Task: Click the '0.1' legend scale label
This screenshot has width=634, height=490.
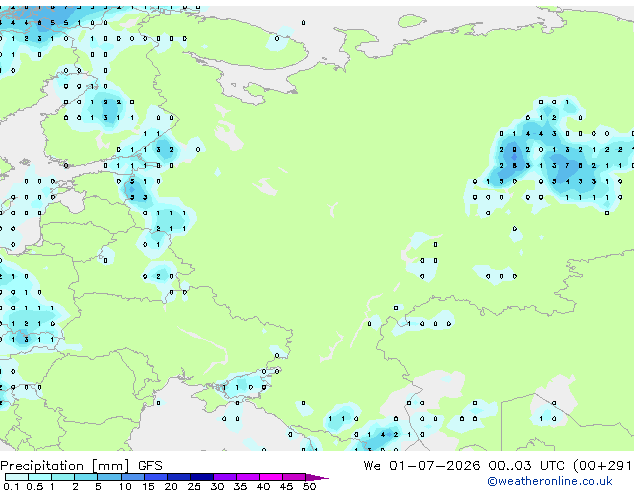Action: (x=11, y=486)
